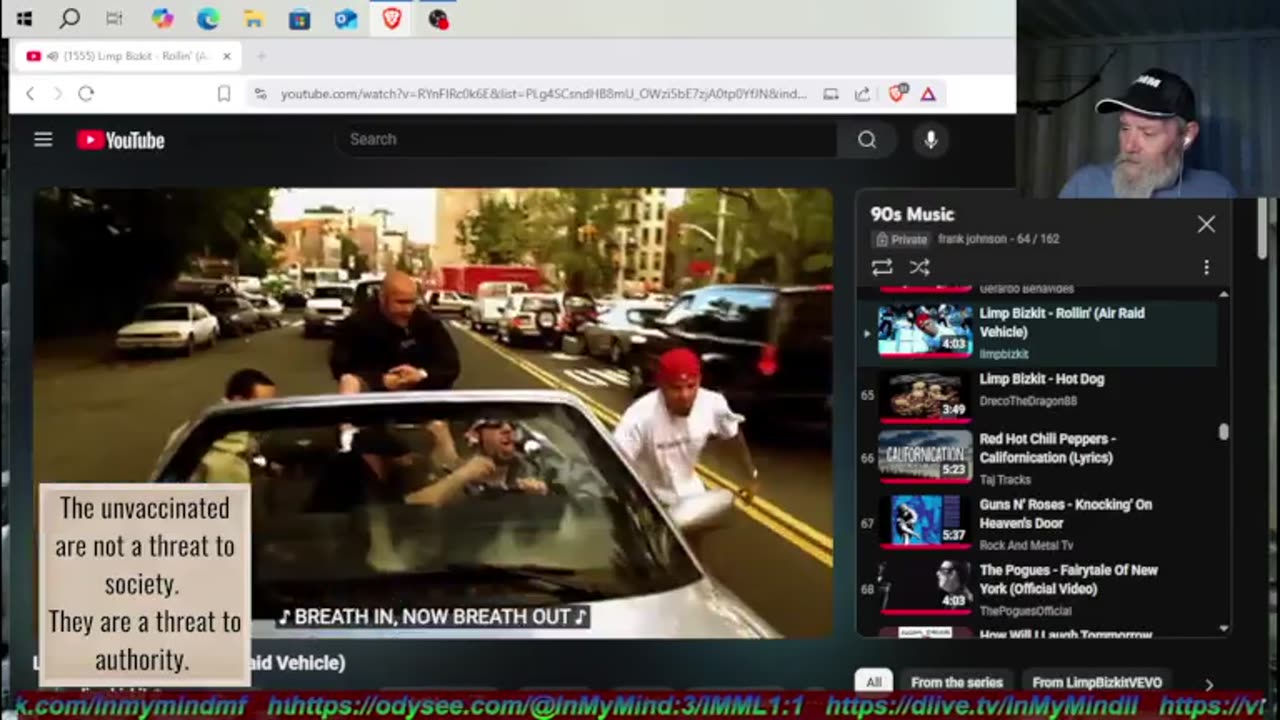Open a new browser tab

coord(261,56)
